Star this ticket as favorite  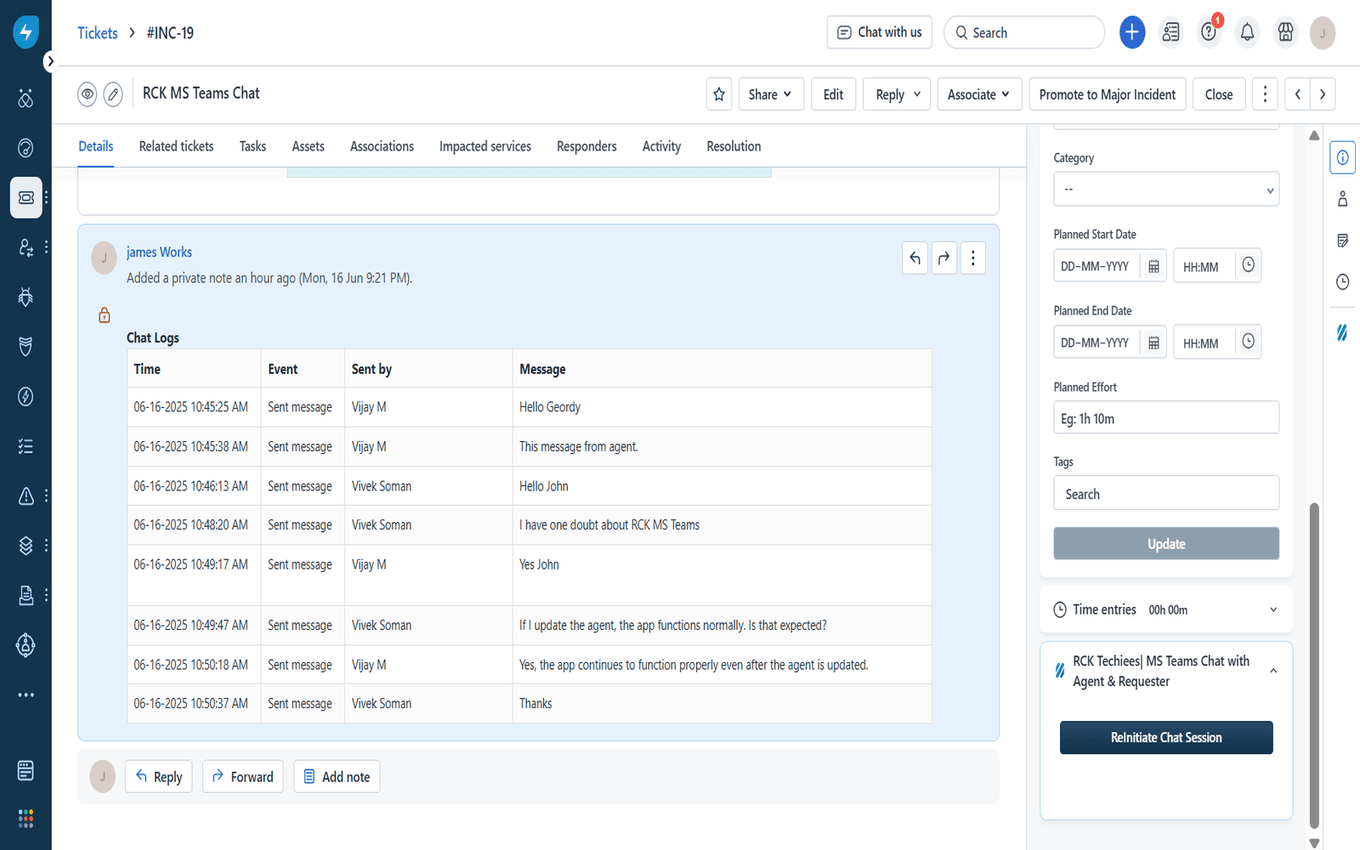(x=719, y=94)
